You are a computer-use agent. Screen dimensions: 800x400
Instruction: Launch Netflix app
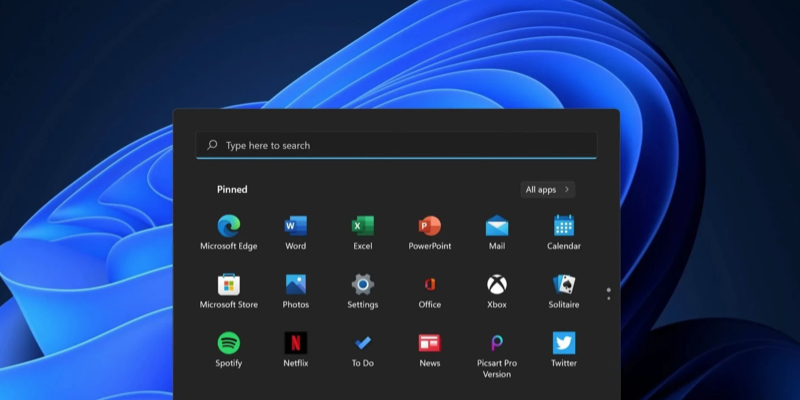(x=296, y=344)
